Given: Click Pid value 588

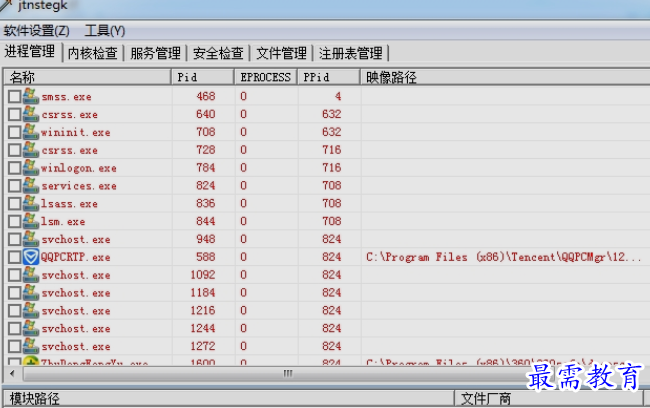Looking at the screenshot, I should point(206,257).
